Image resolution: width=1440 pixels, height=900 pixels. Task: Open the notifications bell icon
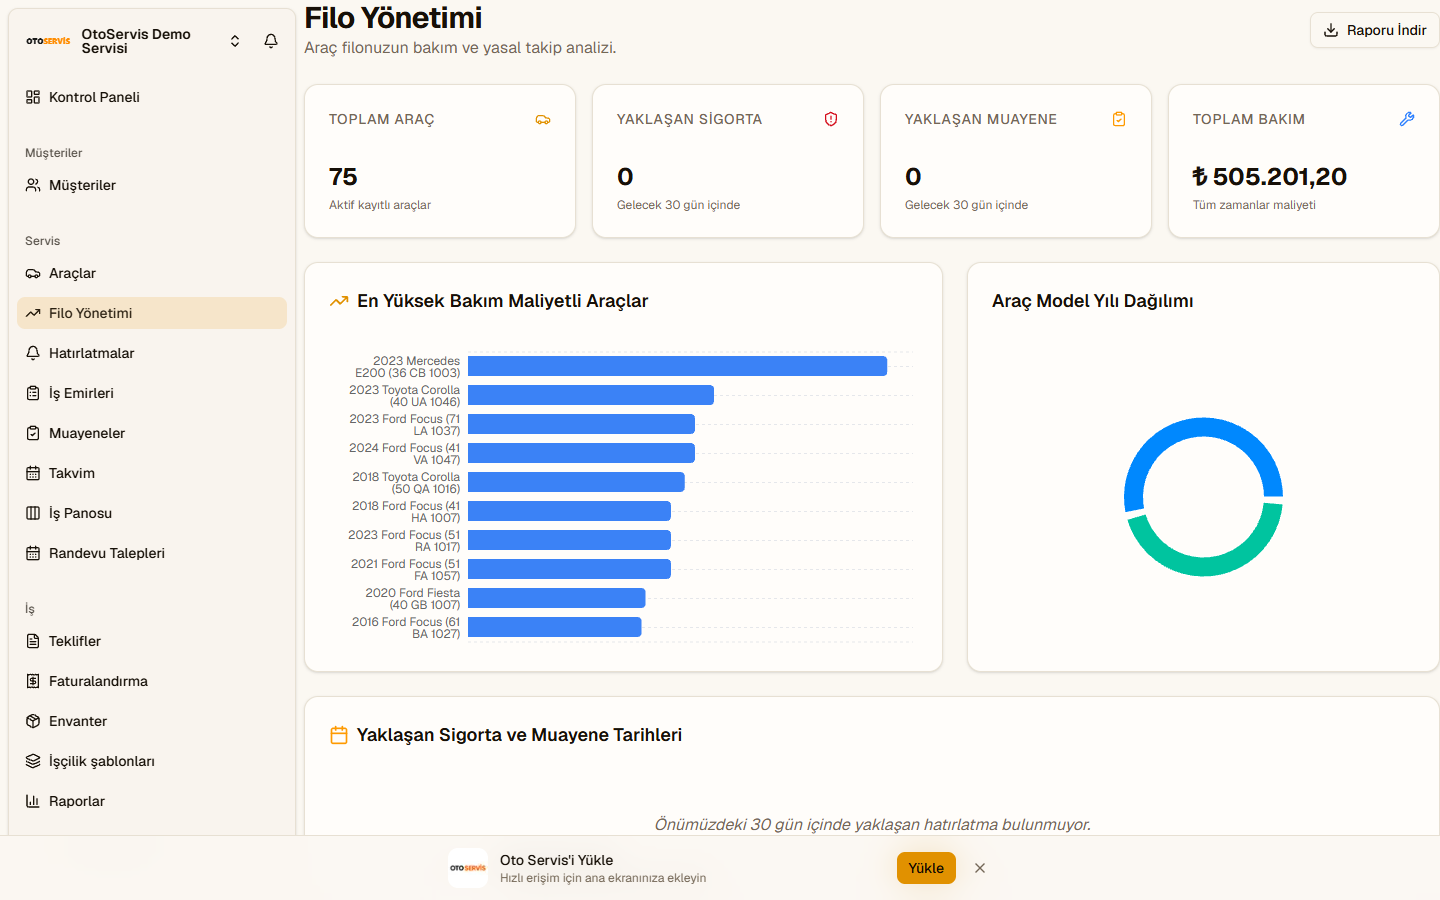tap(271, 41)
